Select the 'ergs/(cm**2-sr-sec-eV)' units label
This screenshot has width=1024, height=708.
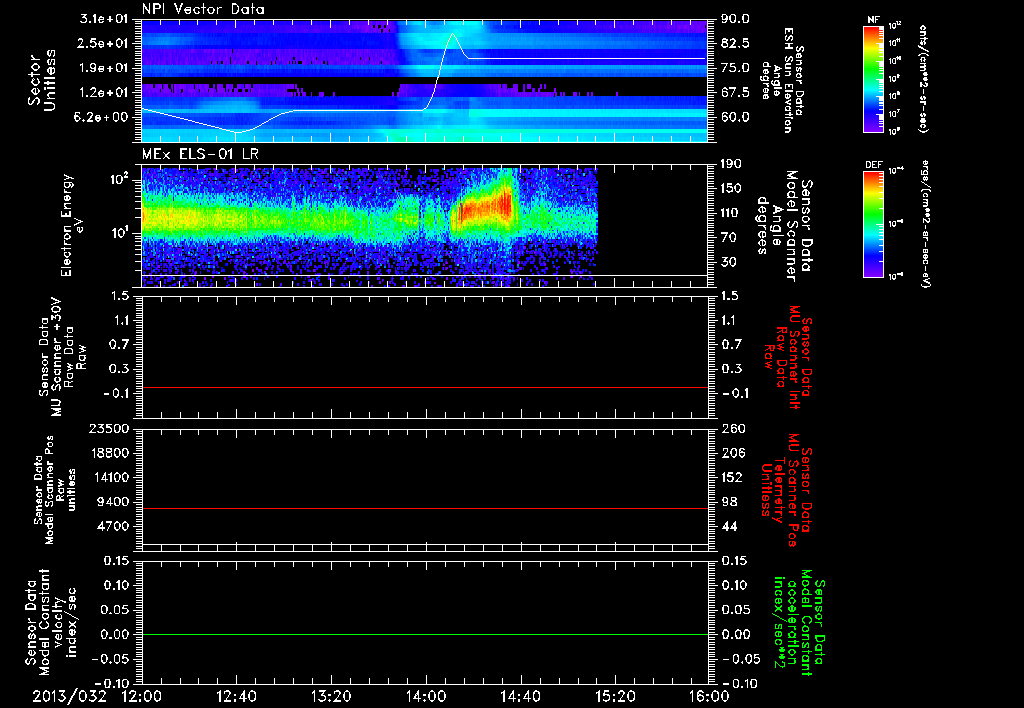tap(924, 224)
